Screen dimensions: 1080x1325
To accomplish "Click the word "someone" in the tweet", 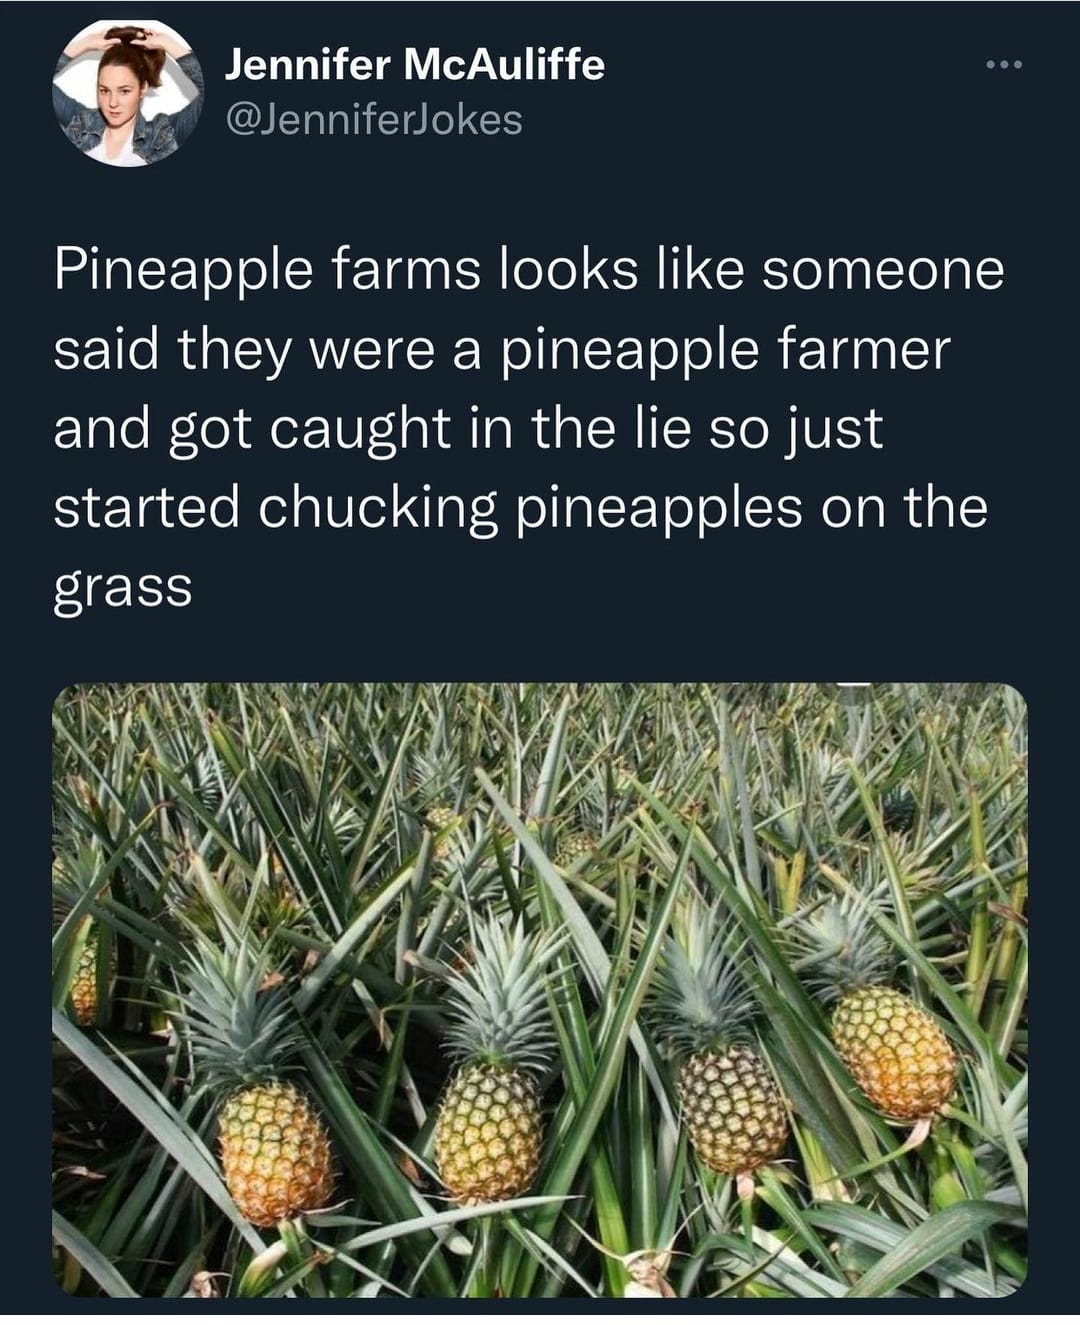I will coord(882,272).
